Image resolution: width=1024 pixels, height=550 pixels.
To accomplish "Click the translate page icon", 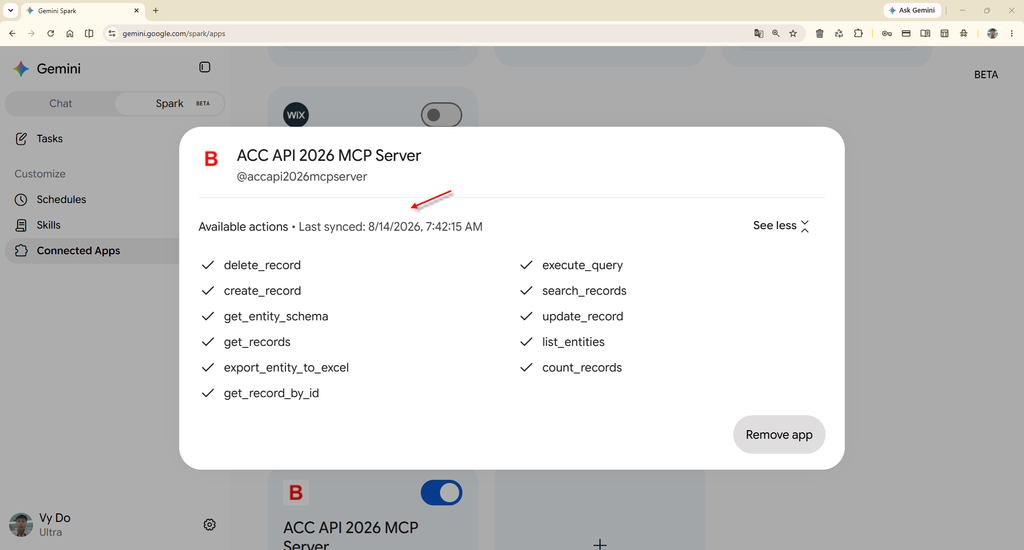I will click(758, 33).
